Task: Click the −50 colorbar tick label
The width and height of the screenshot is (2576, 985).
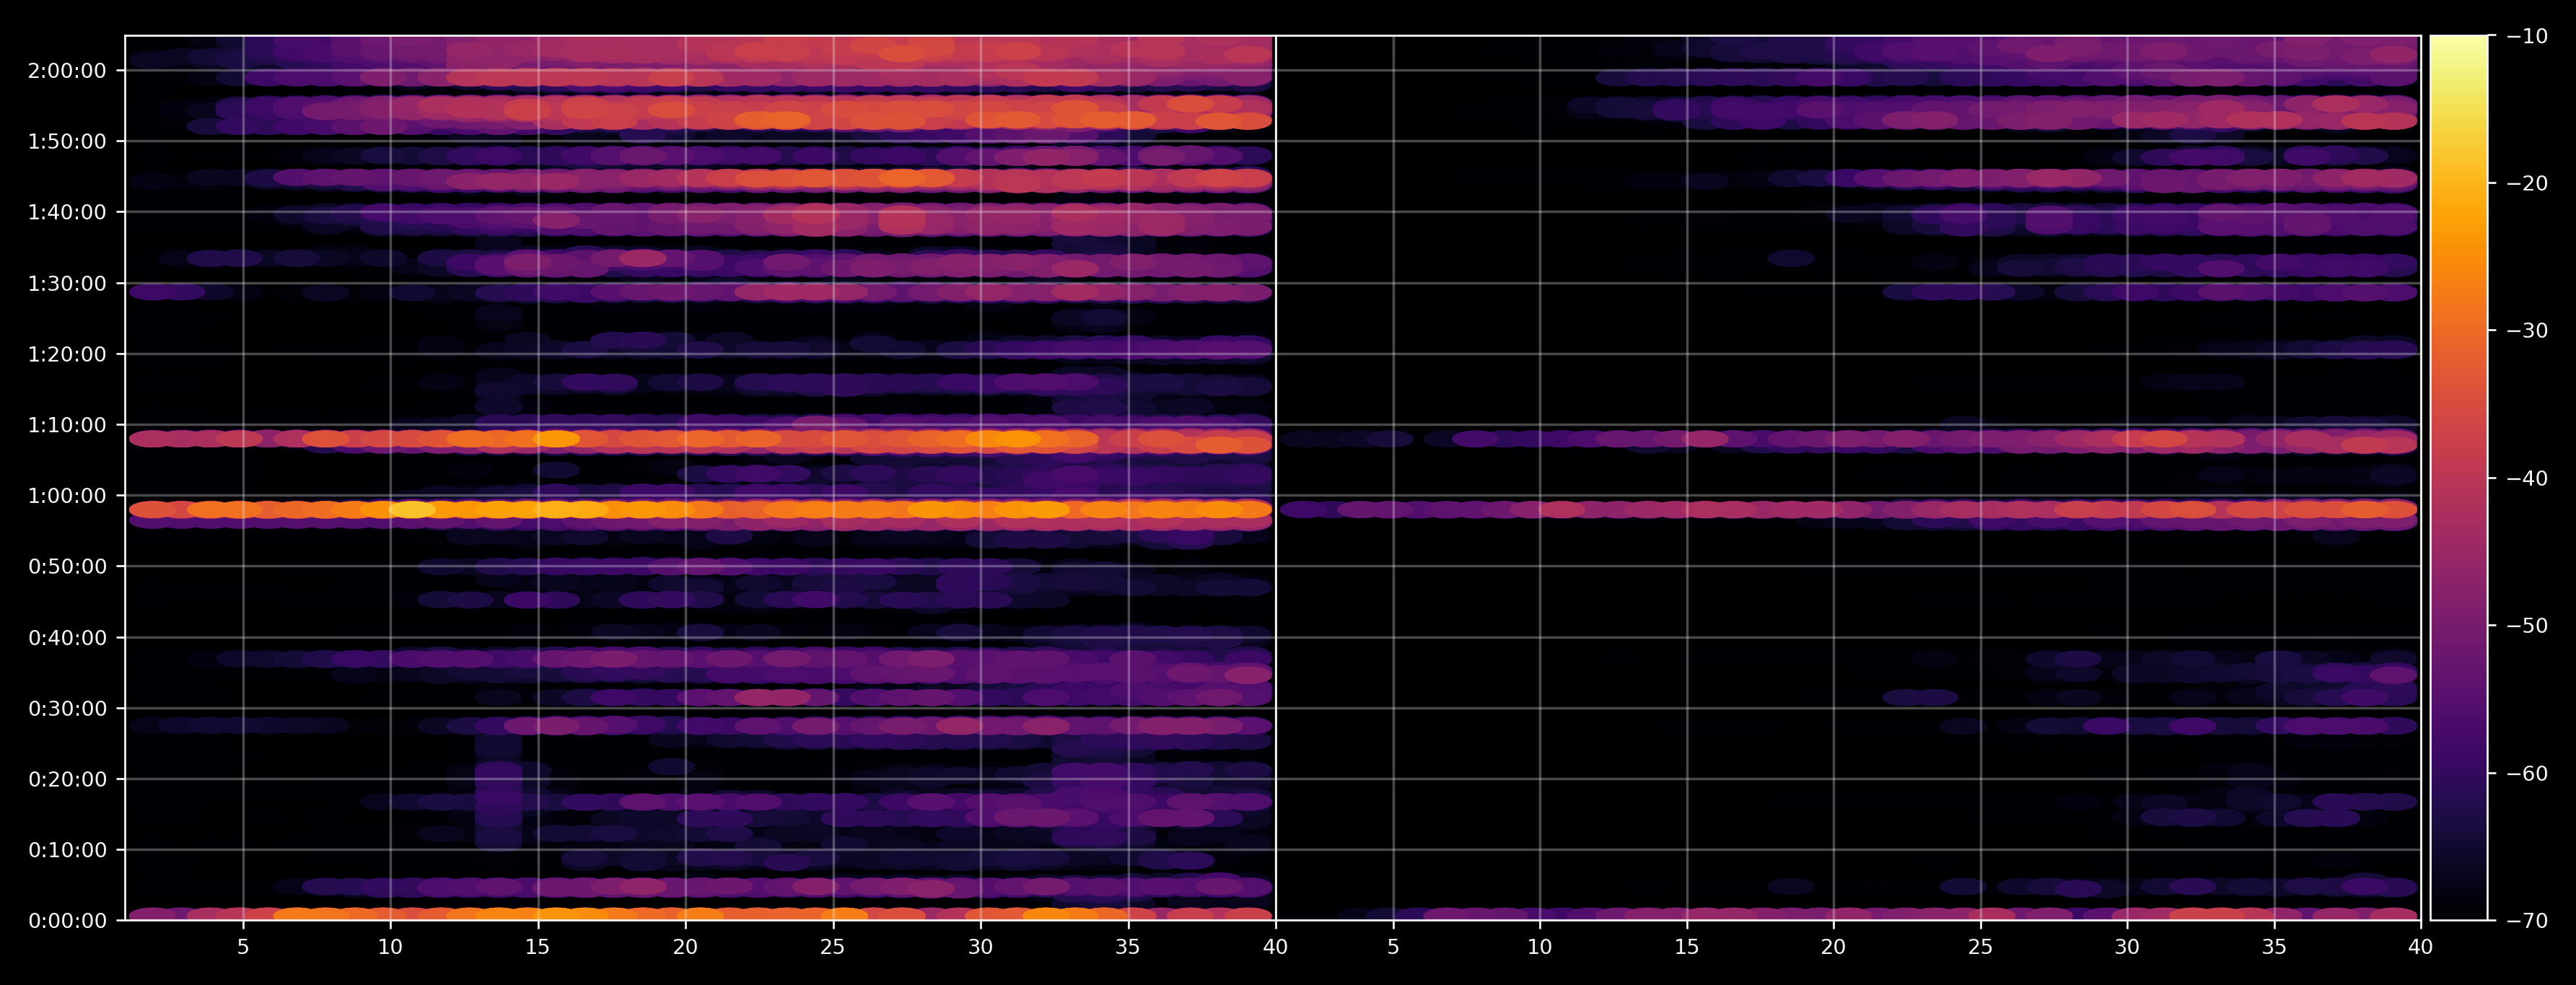Action: pos(2527,626)
